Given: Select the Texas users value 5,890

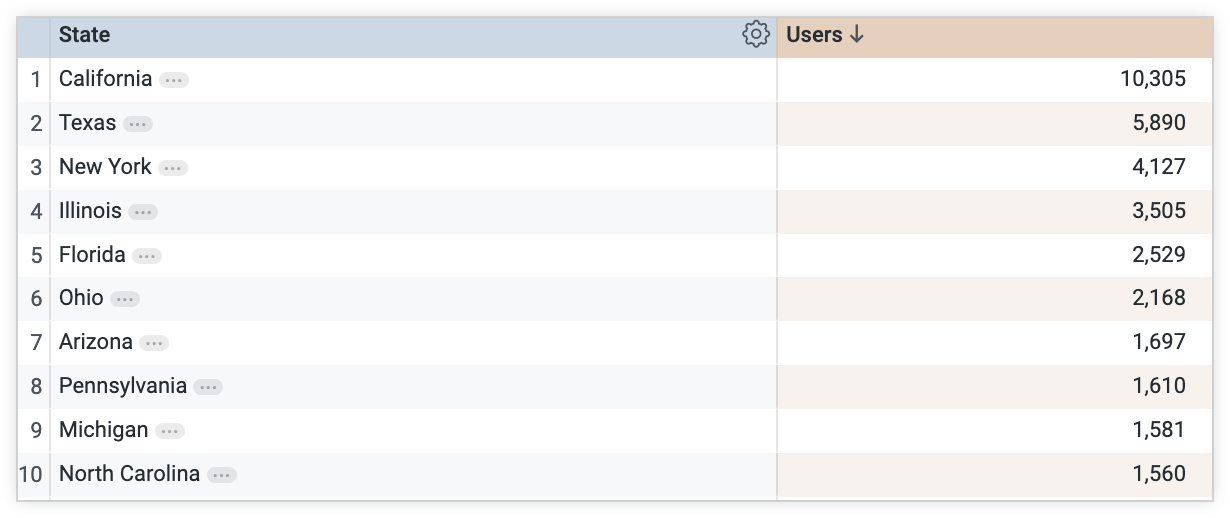Looking at the screenshot, I should 1158,123.
